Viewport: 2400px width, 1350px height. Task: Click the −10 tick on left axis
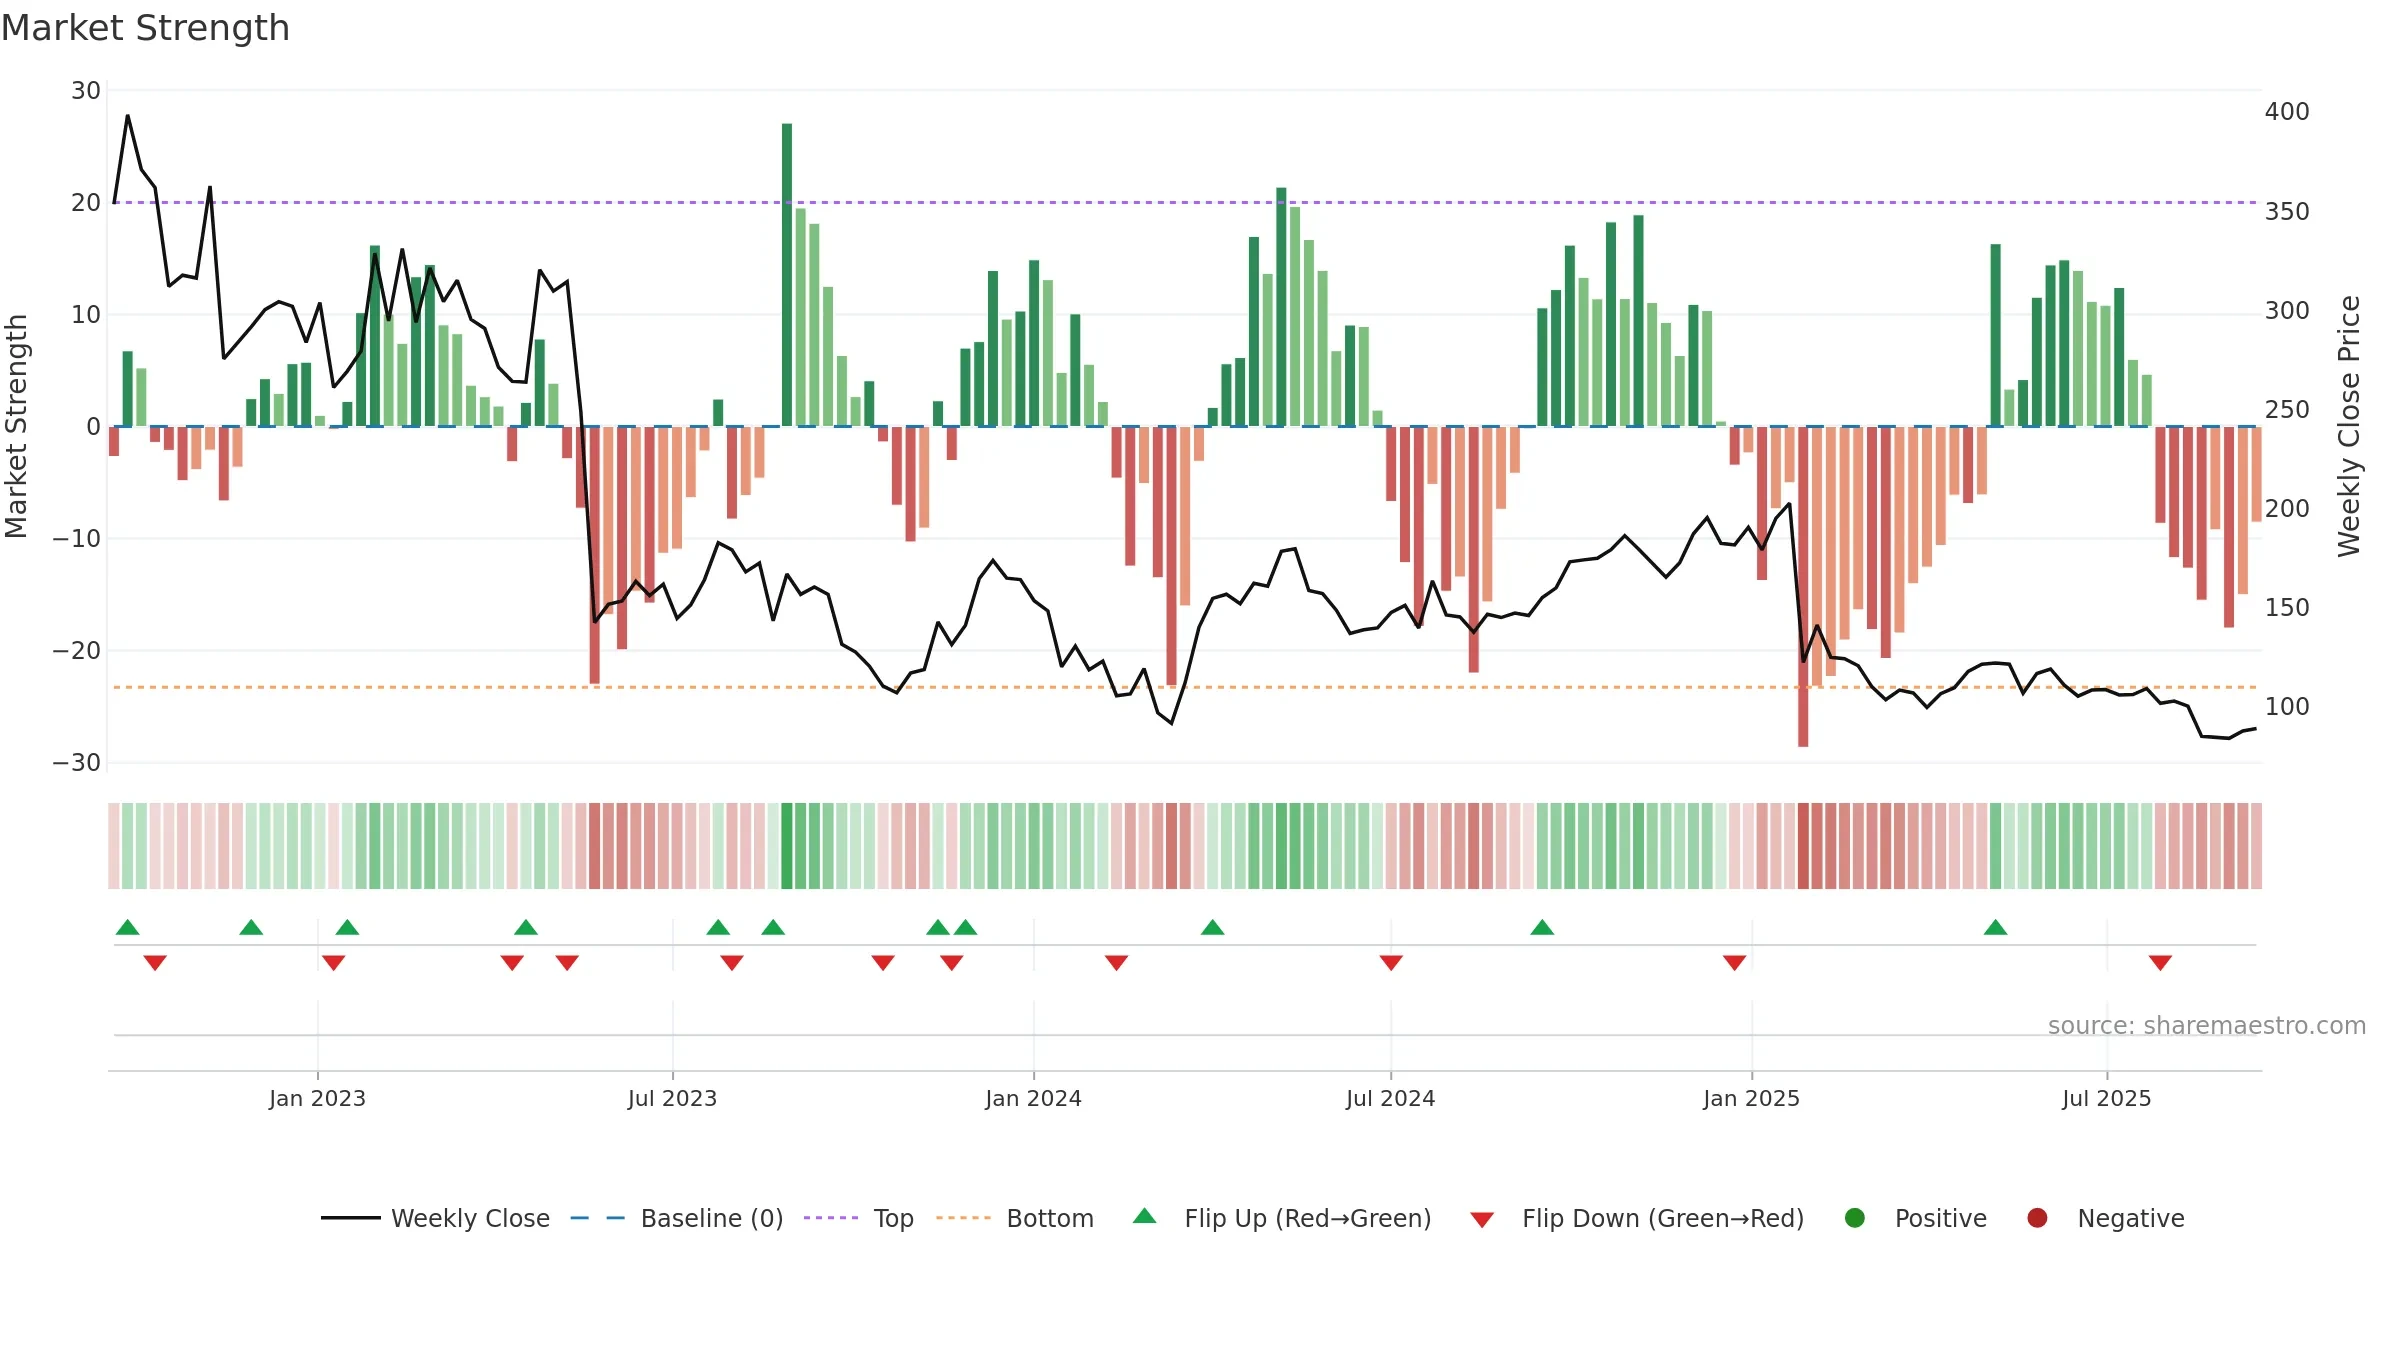[x=77, y=539]
